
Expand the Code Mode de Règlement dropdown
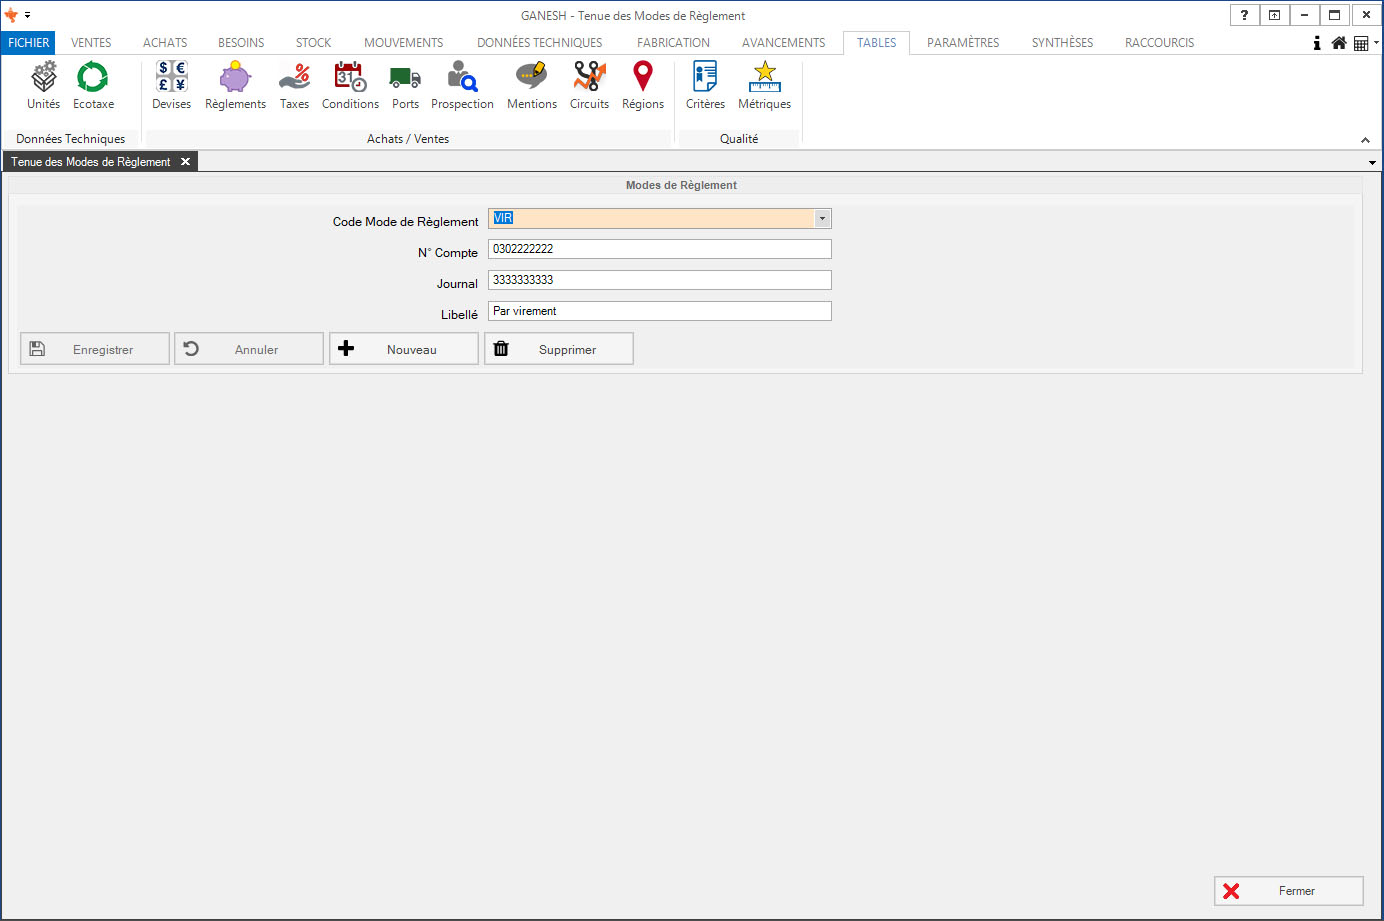[x=822, y=219]
